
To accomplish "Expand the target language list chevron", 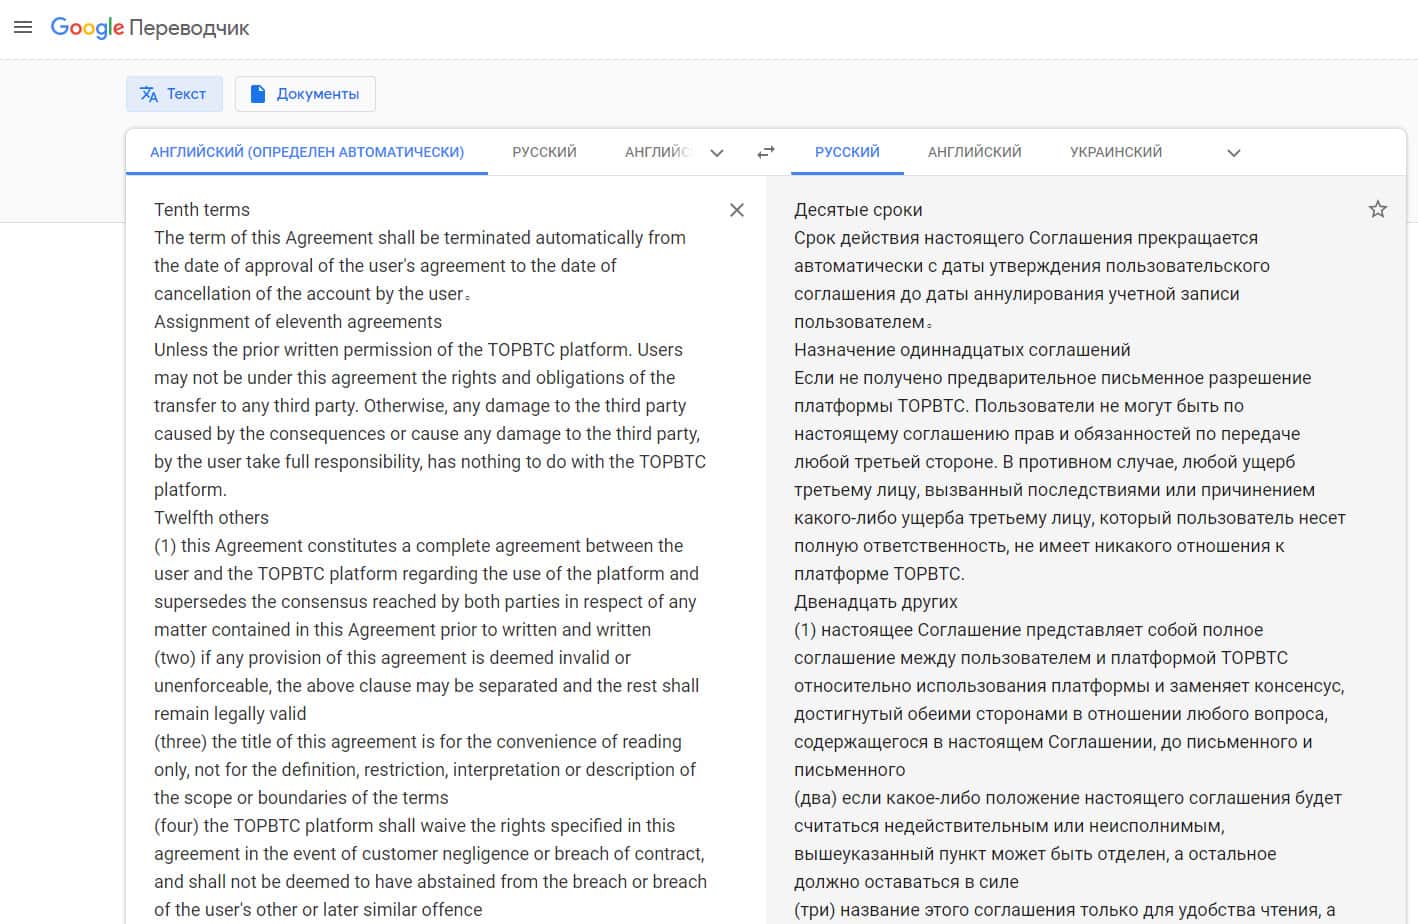I will [x=1234, y=153].
